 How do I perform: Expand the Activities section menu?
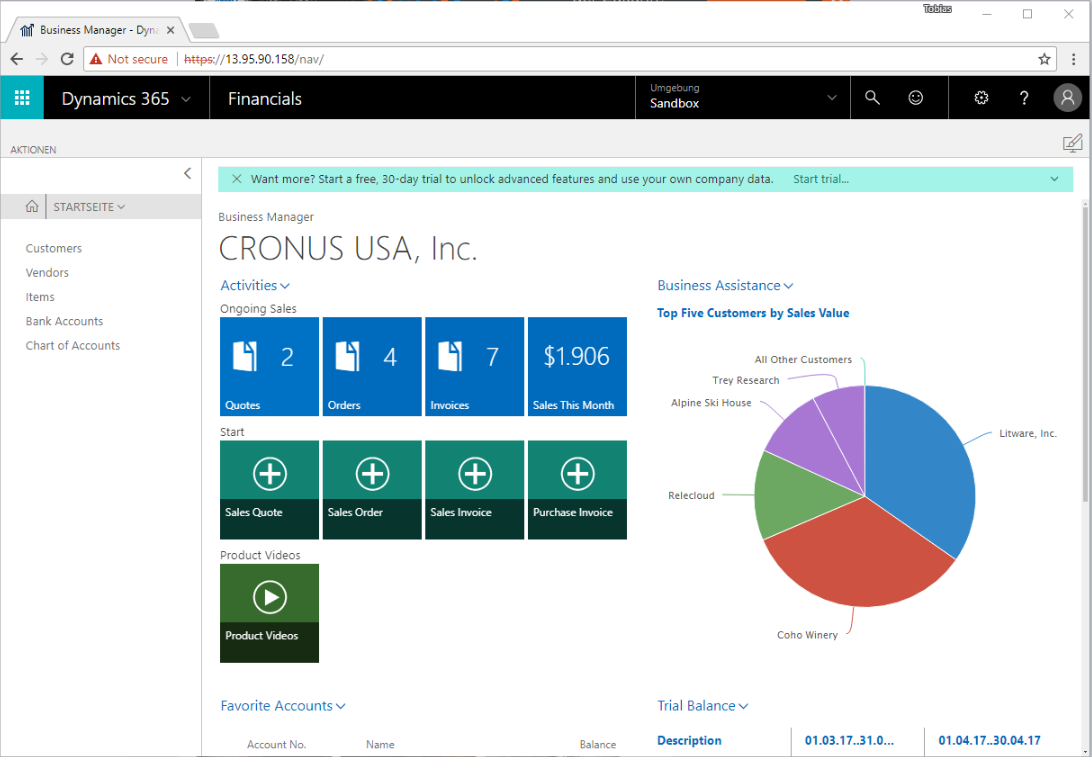point(255,285)
